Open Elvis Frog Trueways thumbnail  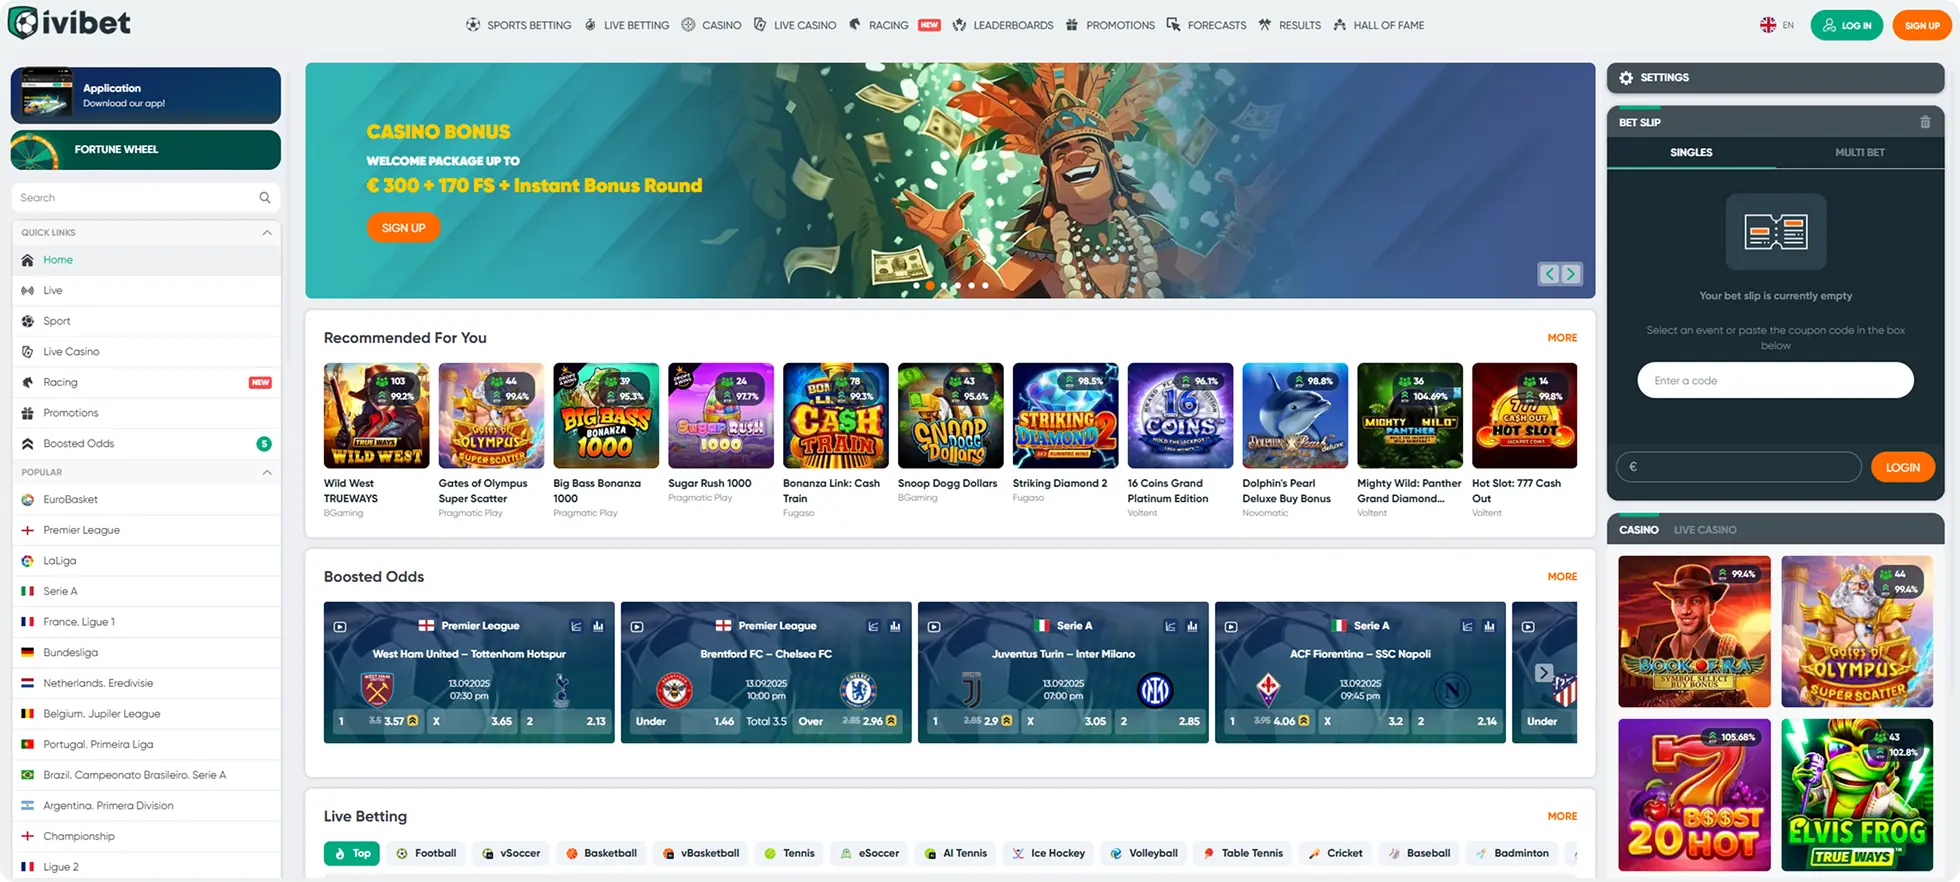(x=1857, y=795)
